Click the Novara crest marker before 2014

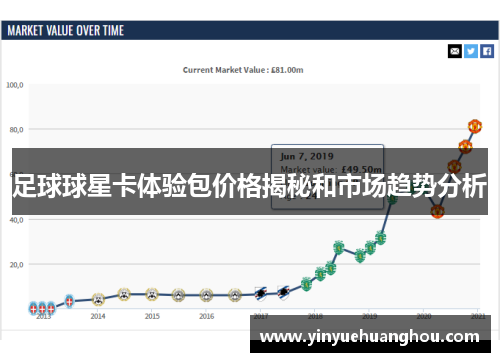point(69,302)
